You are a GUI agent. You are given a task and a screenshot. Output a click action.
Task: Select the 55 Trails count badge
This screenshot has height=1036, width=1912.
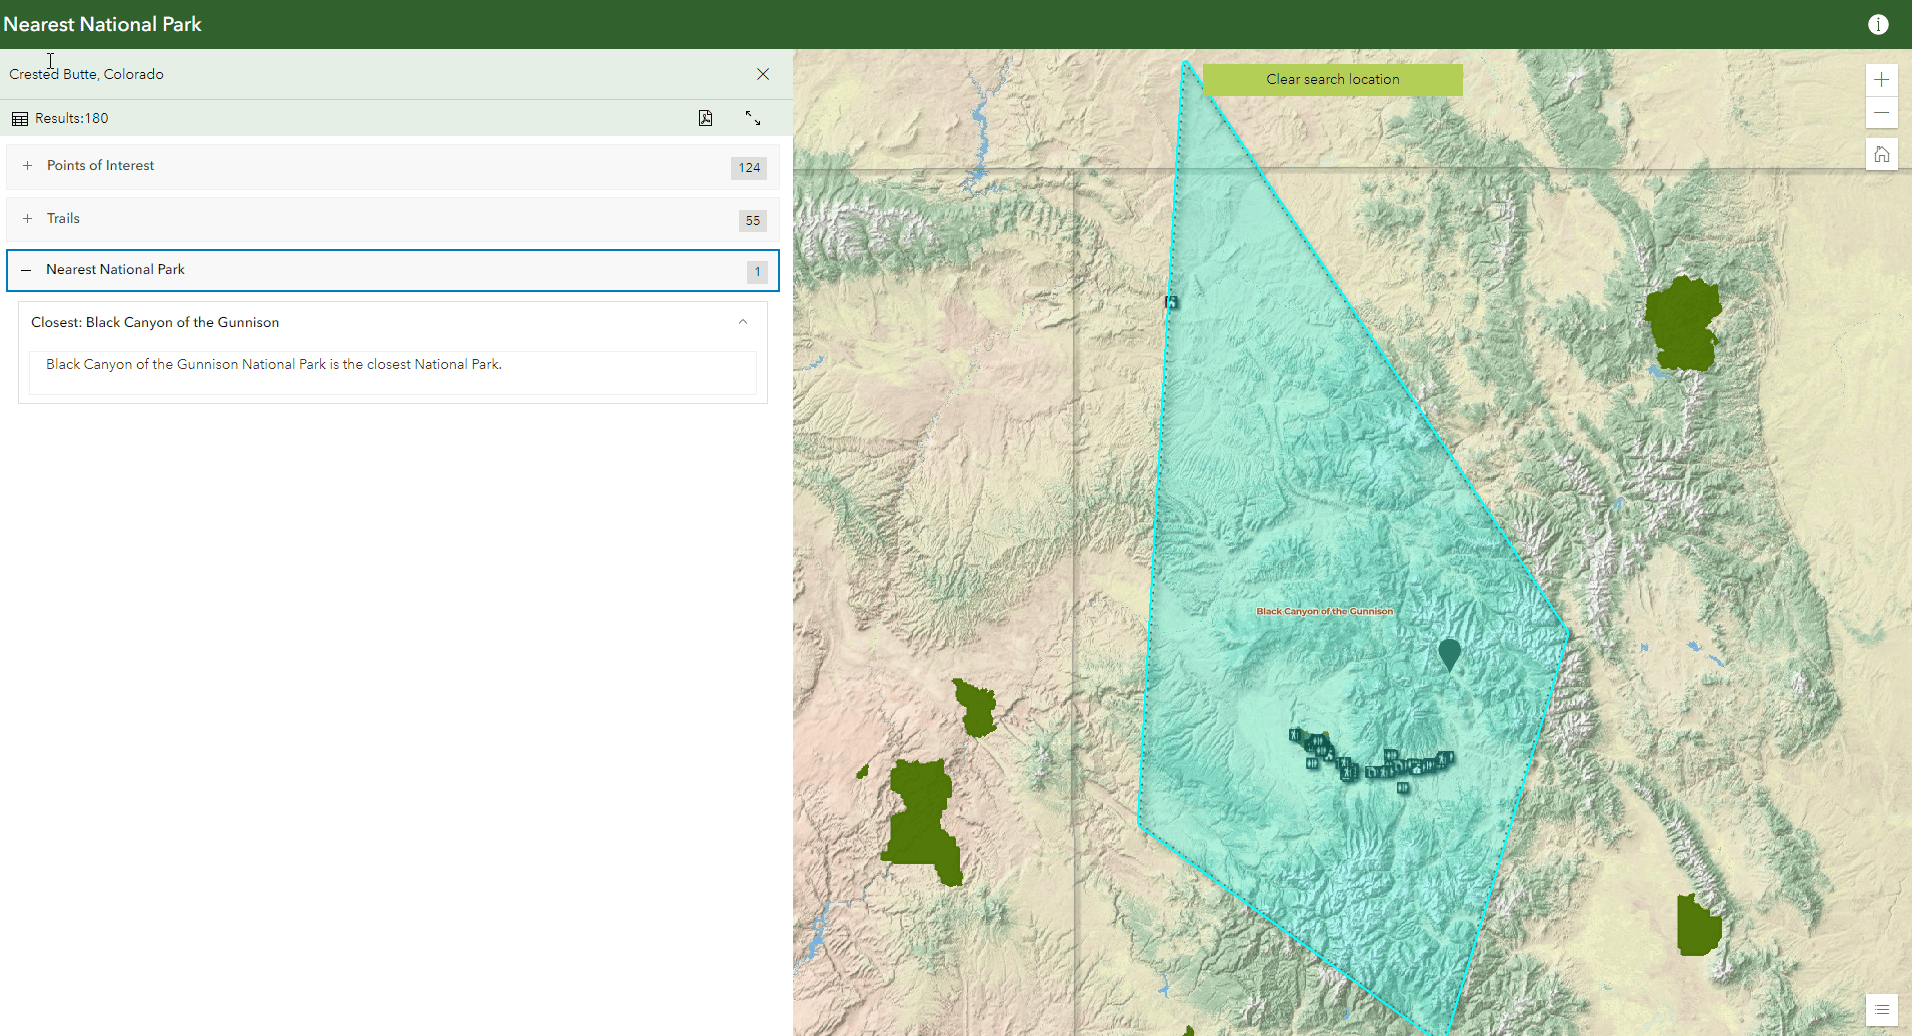[752, 220]
